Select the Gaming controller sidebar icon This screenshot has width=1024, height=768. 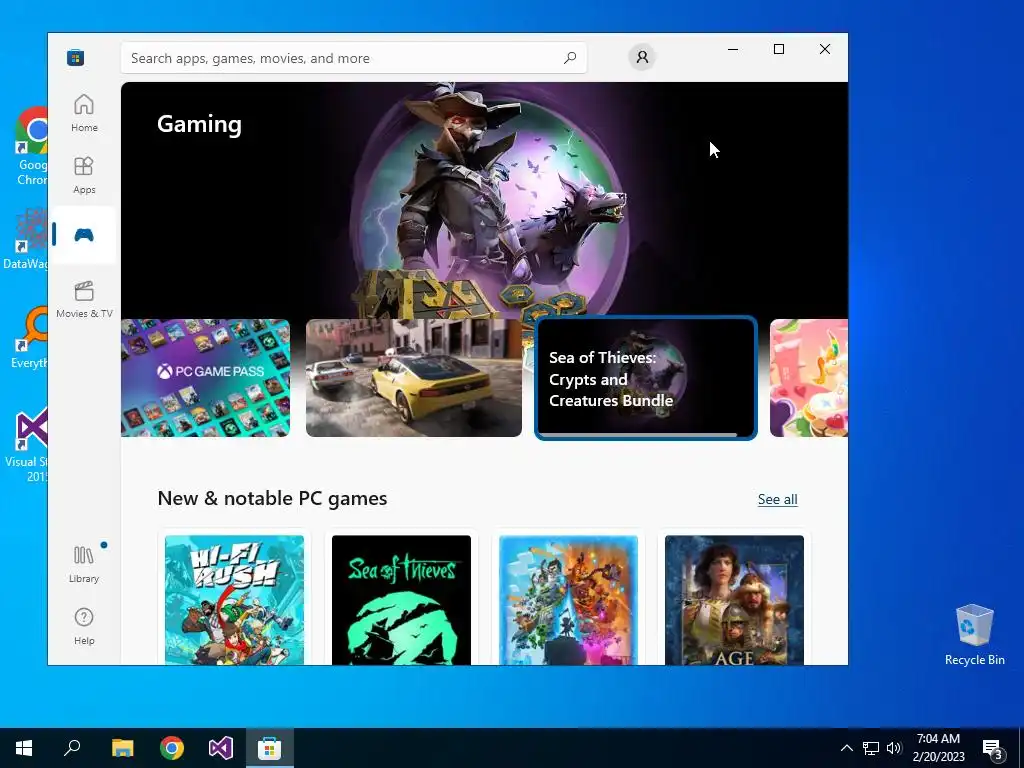click(84, 234)
